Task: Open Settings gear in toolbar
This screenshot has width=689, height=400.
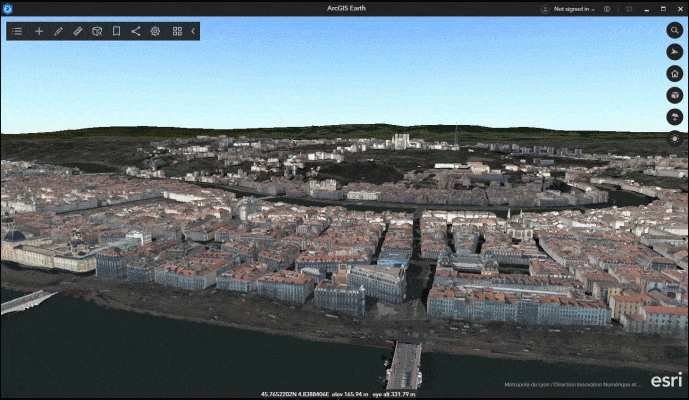Action: point(155,31)
